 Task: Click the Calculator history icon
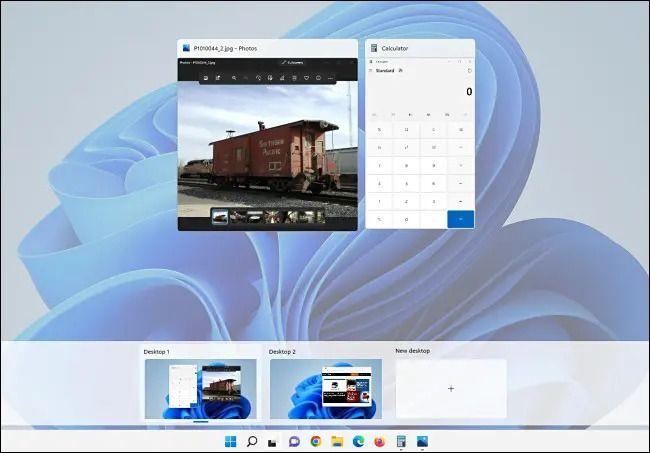point(470,71)
